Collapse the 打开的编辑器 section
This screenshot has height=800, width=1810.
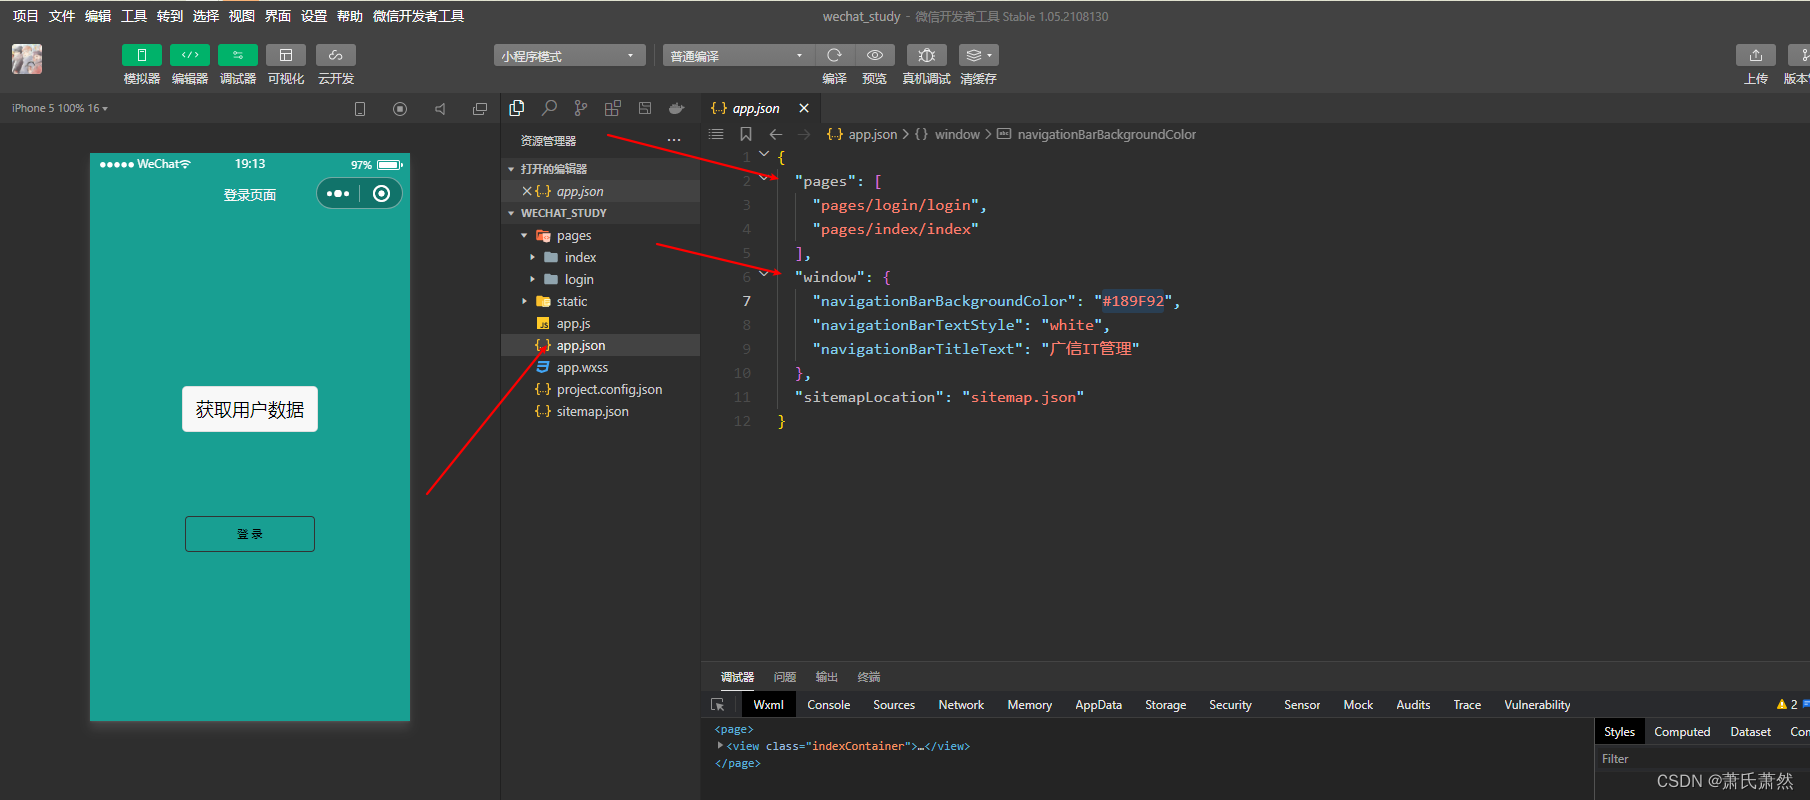point(511,169)
